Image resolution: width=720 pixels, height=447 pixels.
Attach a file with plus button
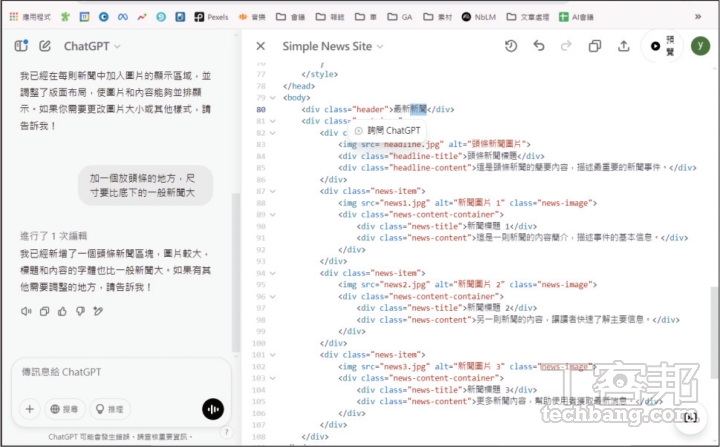(30, 409)
